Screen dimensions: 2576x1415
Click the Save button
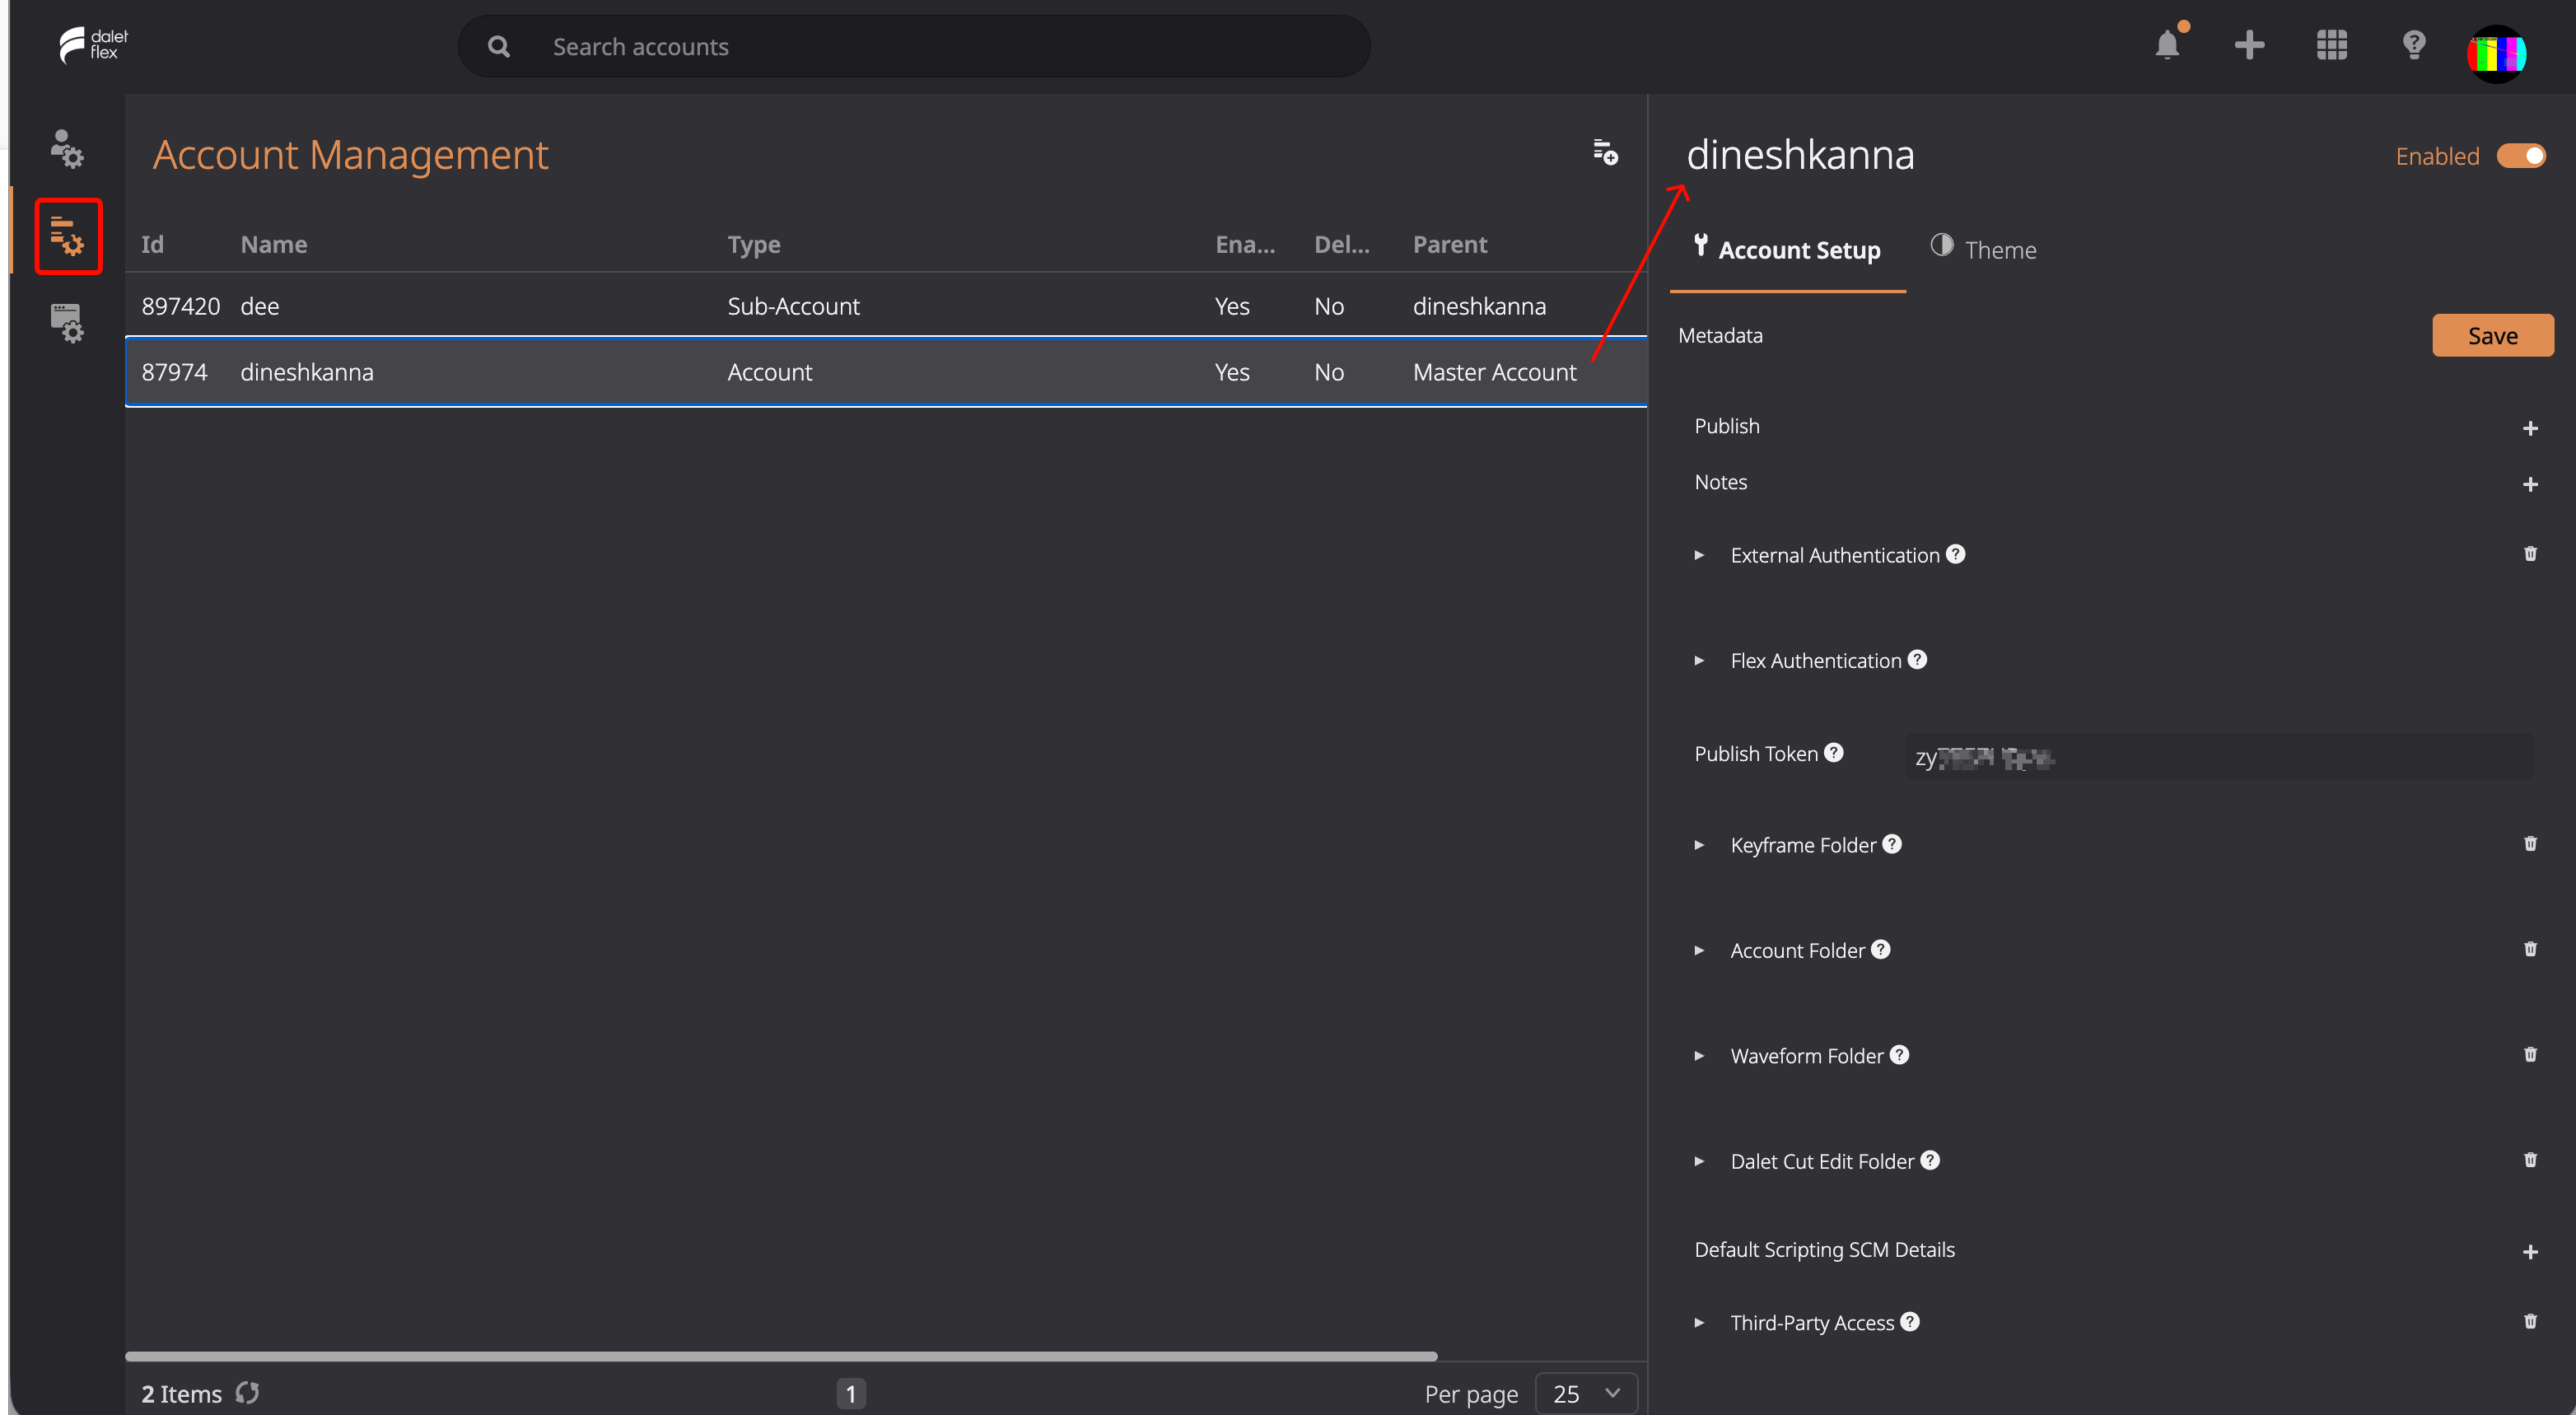[x=2492, y=335]
